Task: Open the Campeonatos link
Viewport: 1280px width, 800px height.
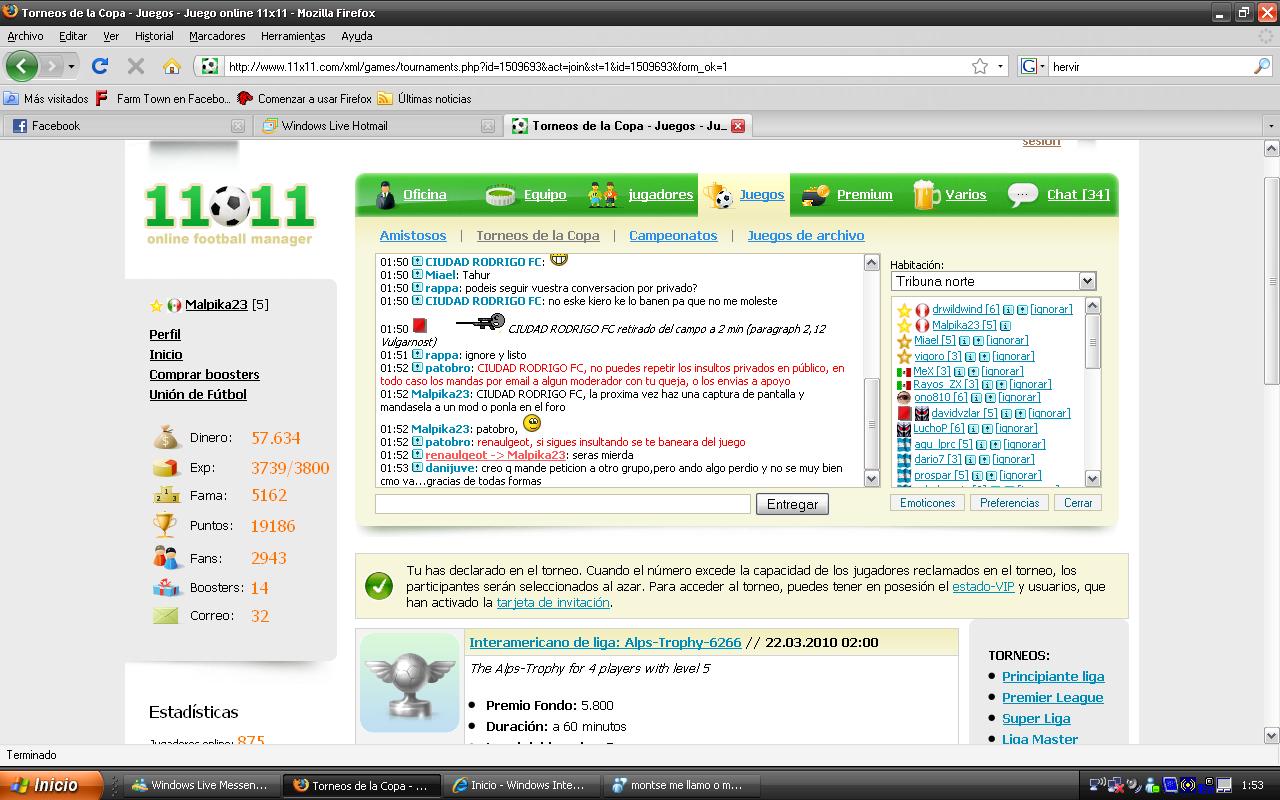Action: (673, 235)
